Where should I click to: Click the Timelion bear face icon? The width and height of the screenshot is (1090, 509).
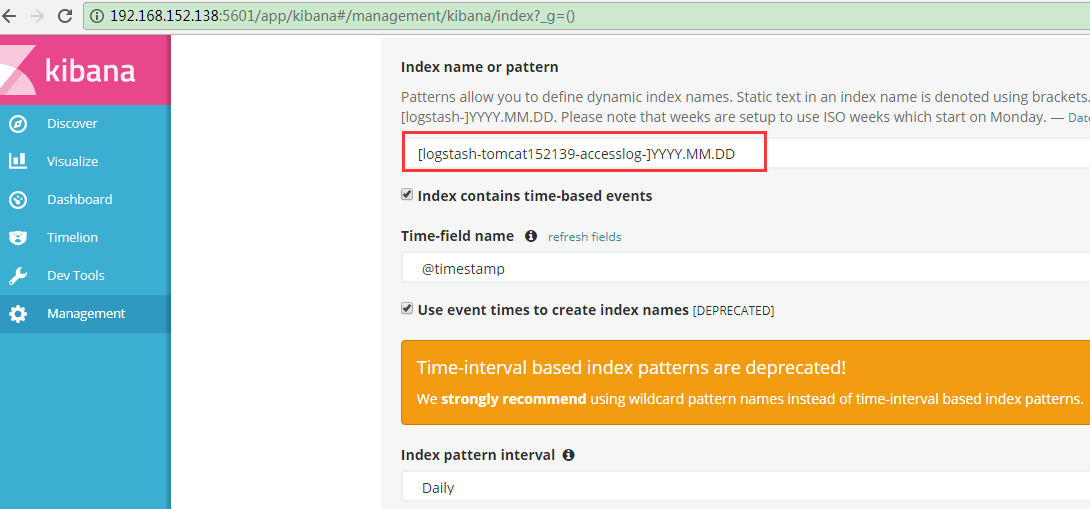[18, 238]
